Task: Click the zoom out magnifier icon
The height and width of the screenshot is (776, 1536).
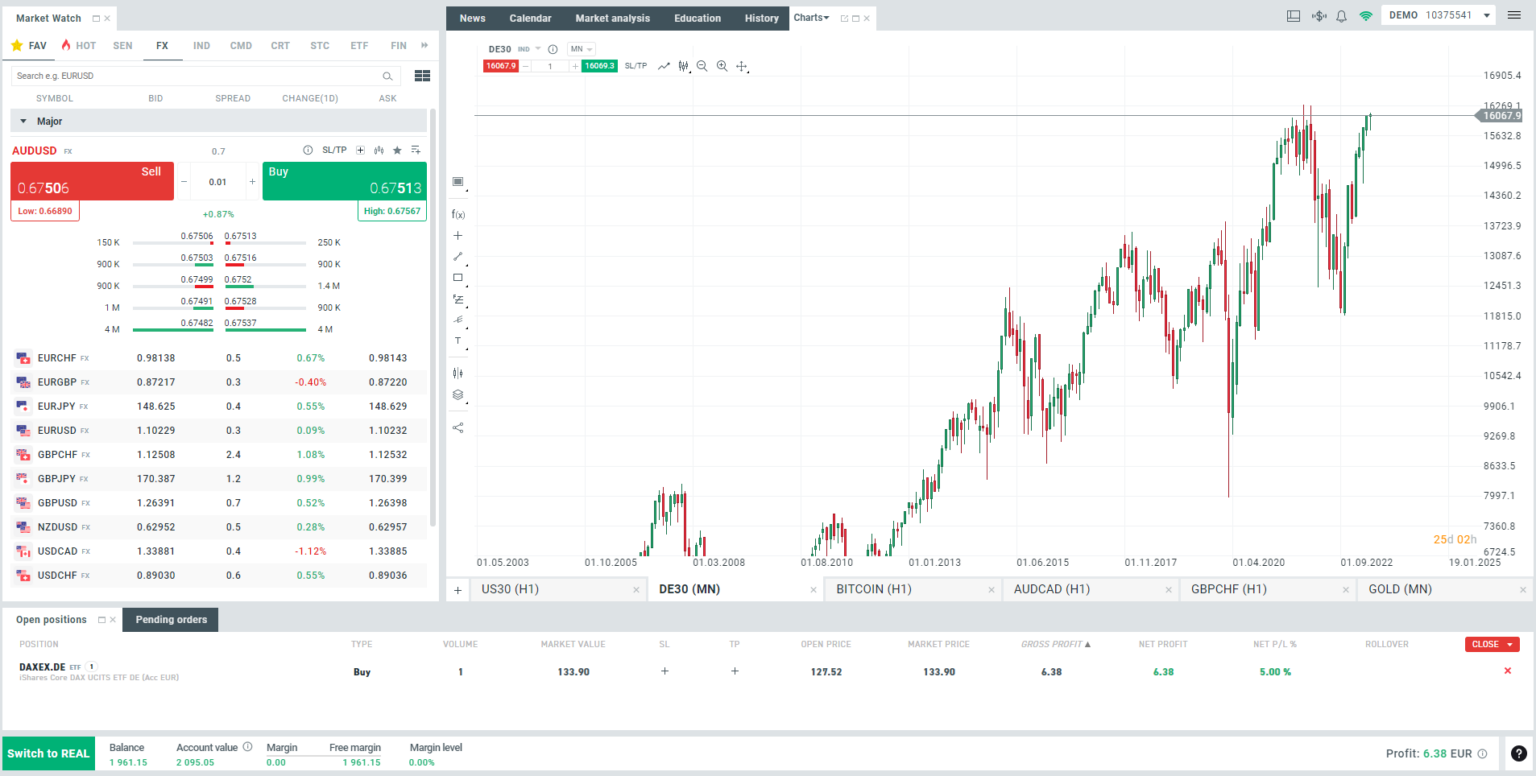Action: click(x=702, y=66)
